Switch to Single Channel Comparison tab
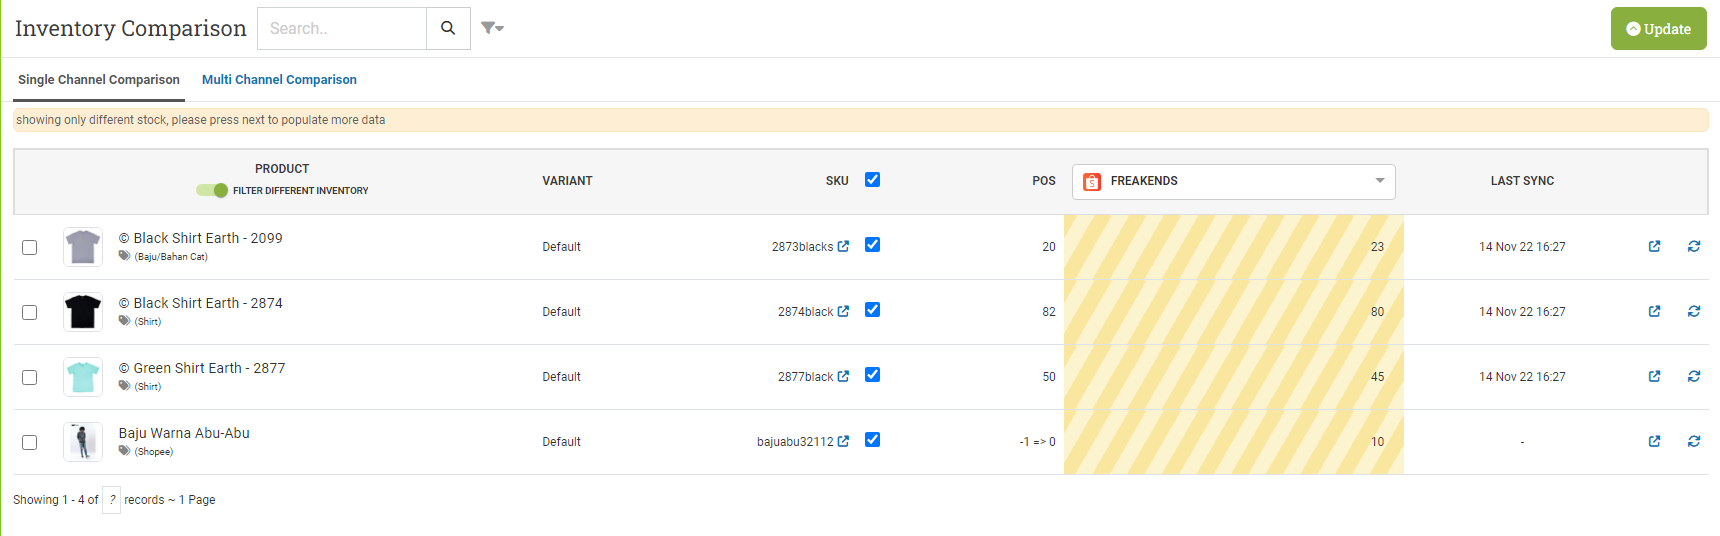Image resolution: width=1720 pixels, height=536 pixels. [x=99, y=80]
